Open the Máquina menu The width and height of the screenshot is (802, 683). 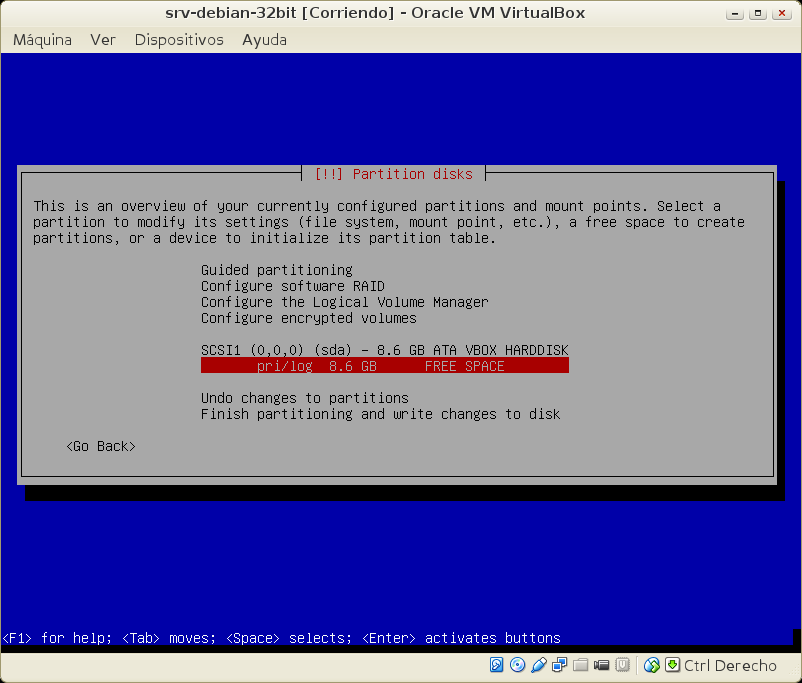[42, 40]
